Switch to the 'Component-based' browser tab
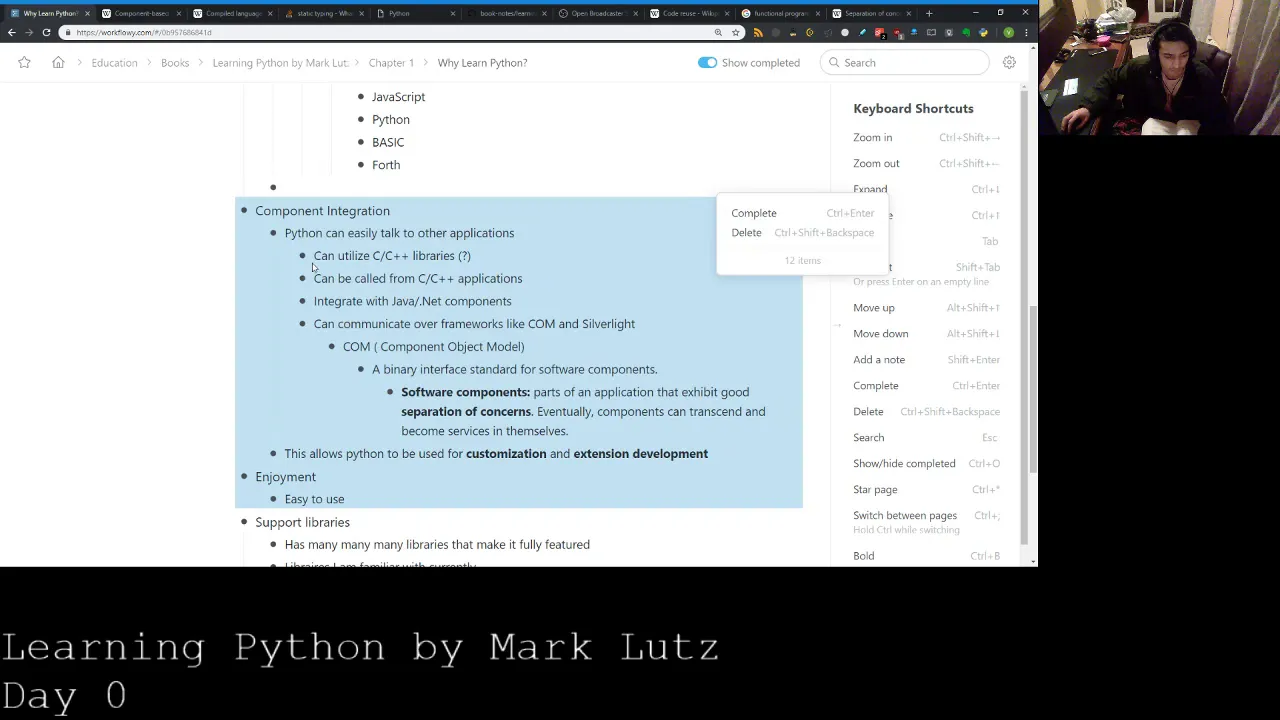This screenshot has width=1280, height=720. click(x=140, y=13)
